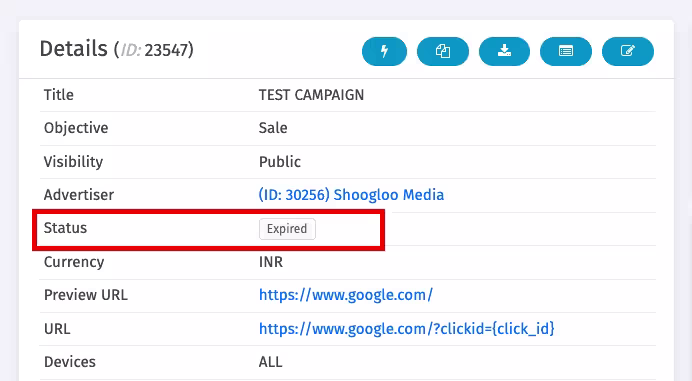Click the TEST CAMPAIGN title value
Viewport: 692px width, 381px height.
point(311,95)
